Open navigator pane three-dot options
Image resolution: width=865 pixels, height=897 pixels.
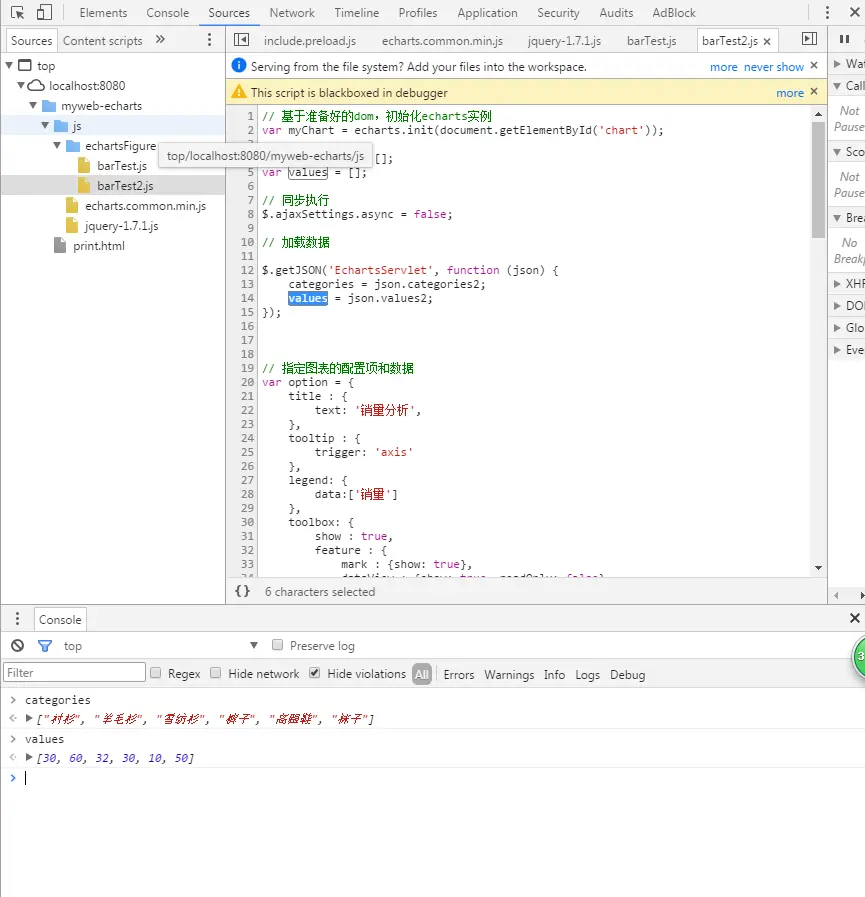(x=209, y=39)
